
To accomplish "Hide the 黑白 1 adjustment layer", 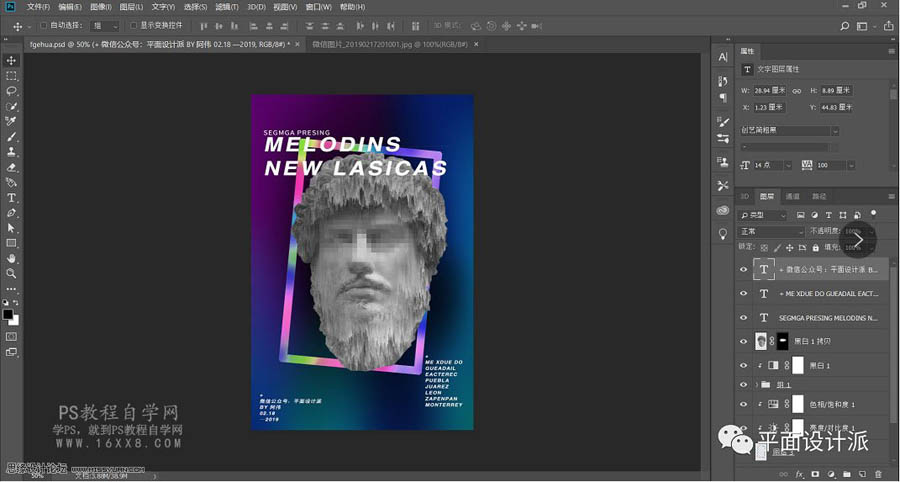I will tap(744, 366).
